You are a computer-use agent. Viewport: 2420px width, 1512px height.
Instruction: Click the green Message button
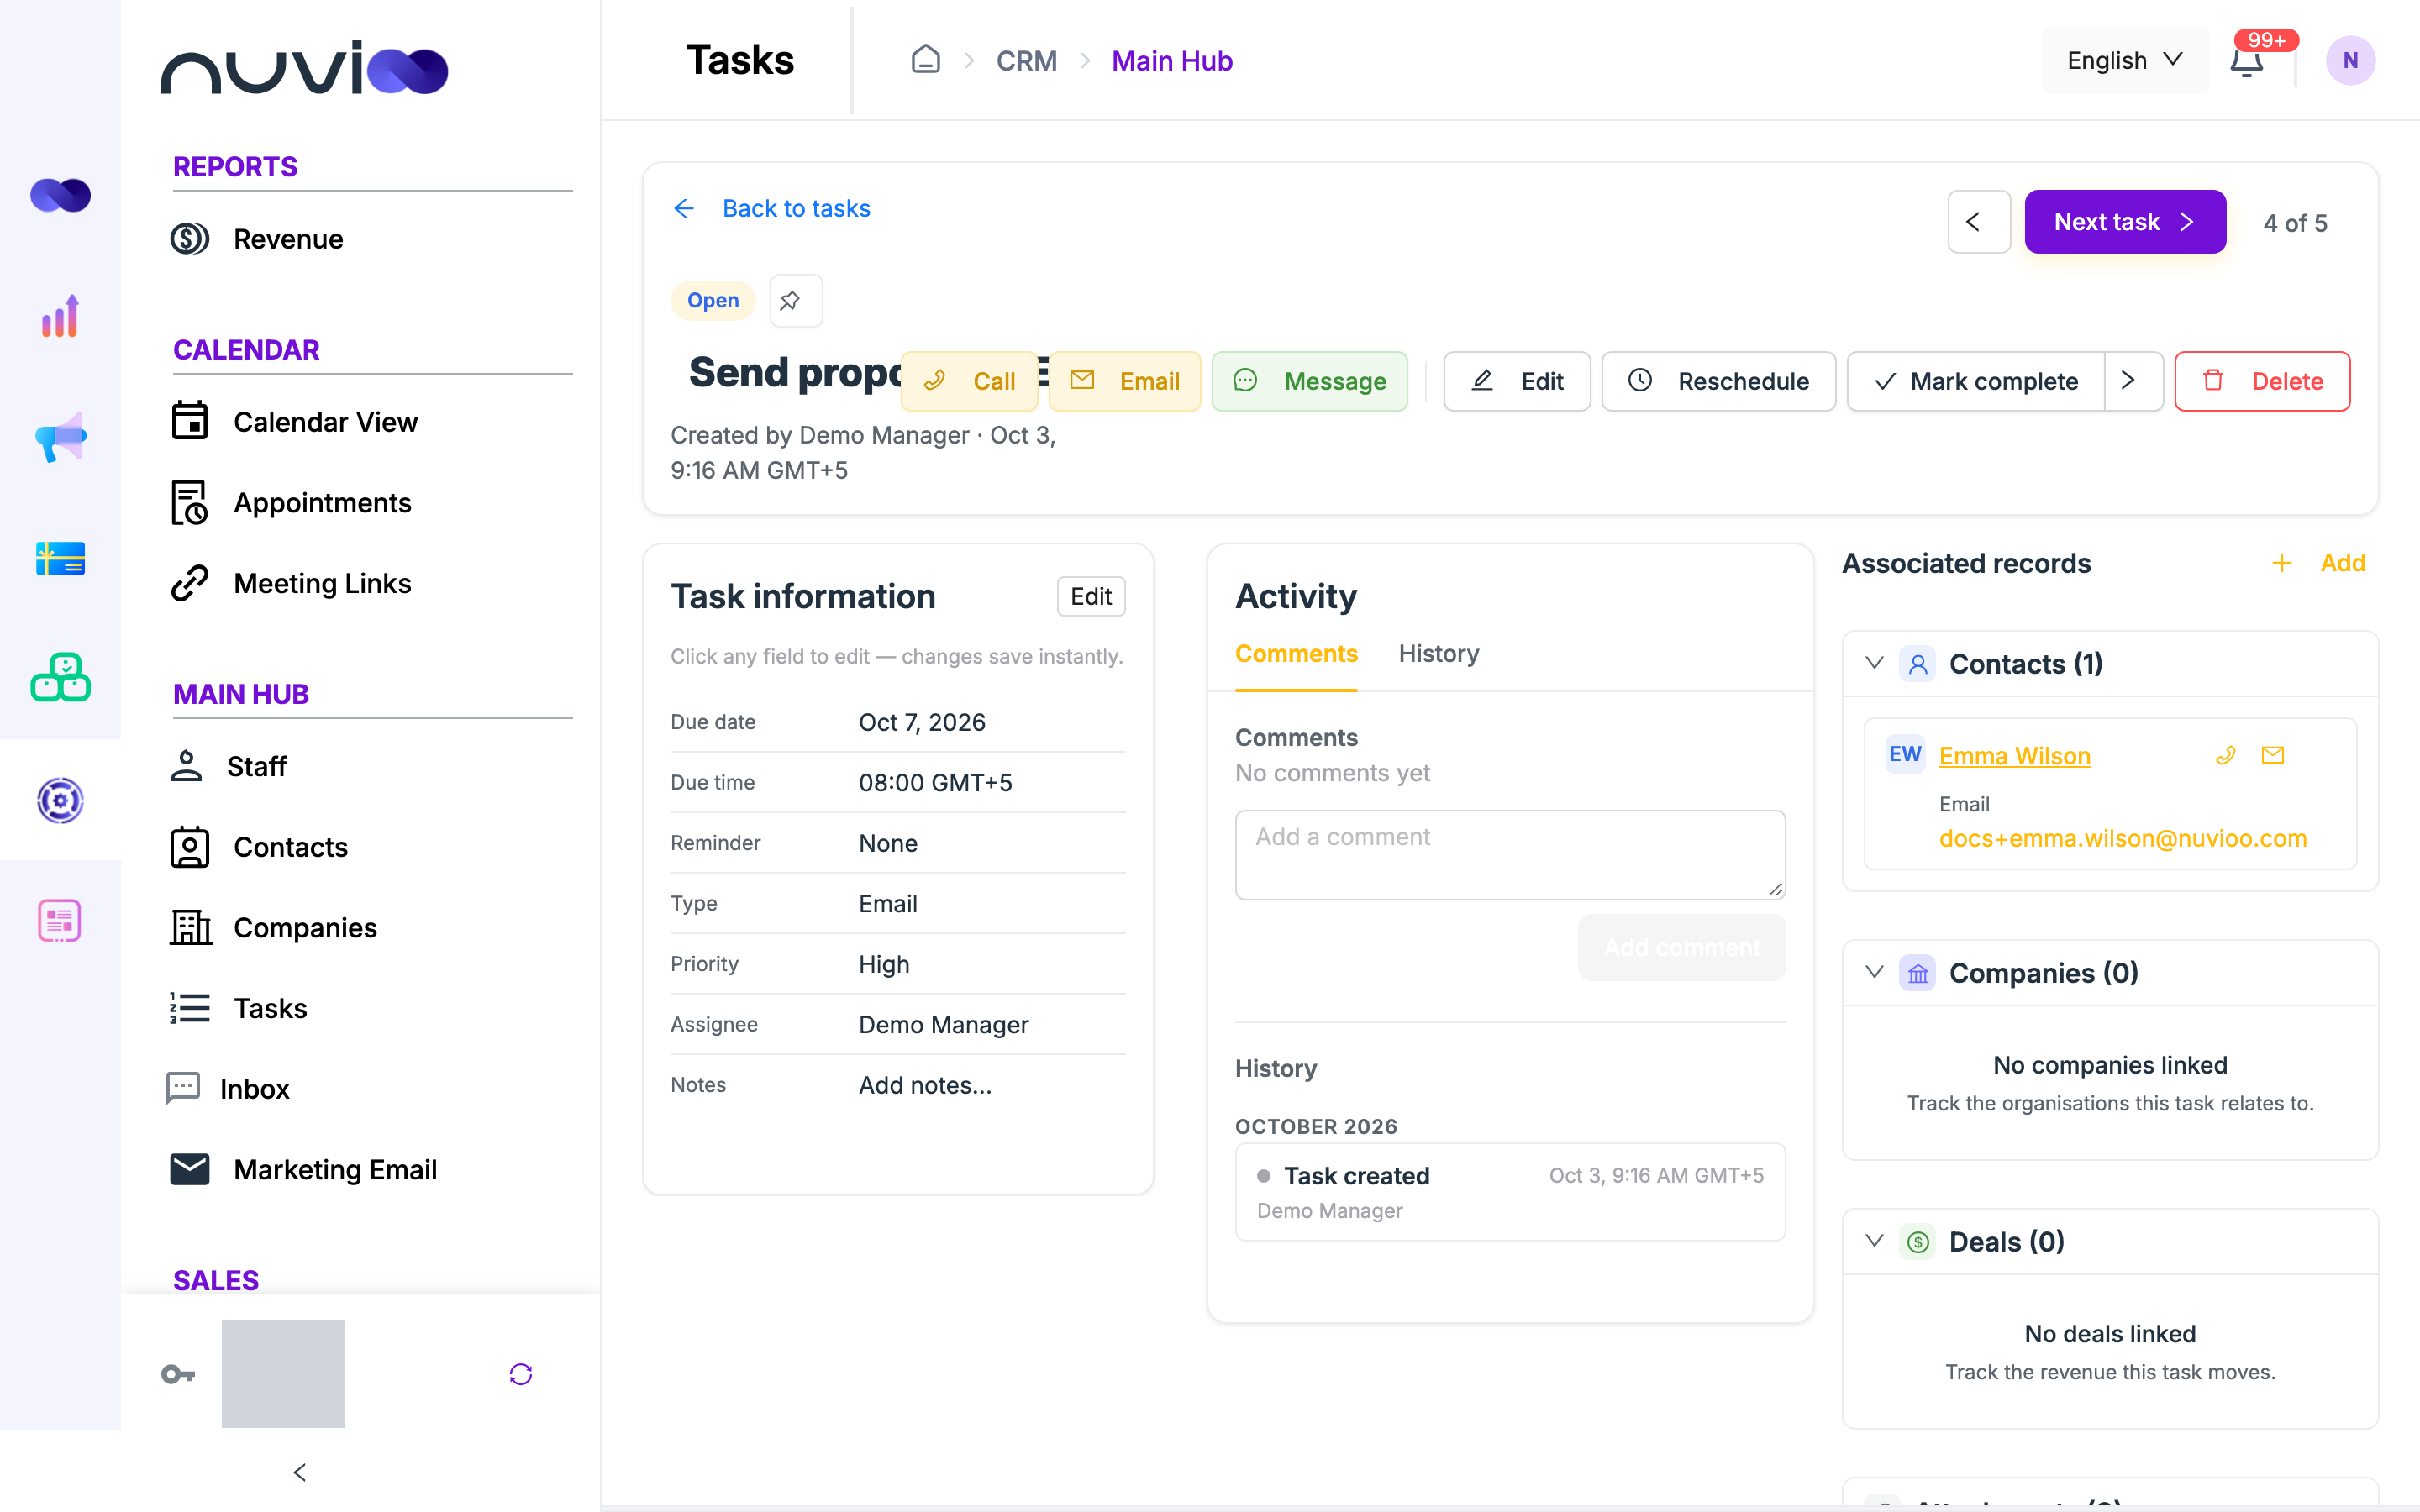pyautogui.click(x=1309, y=381)
